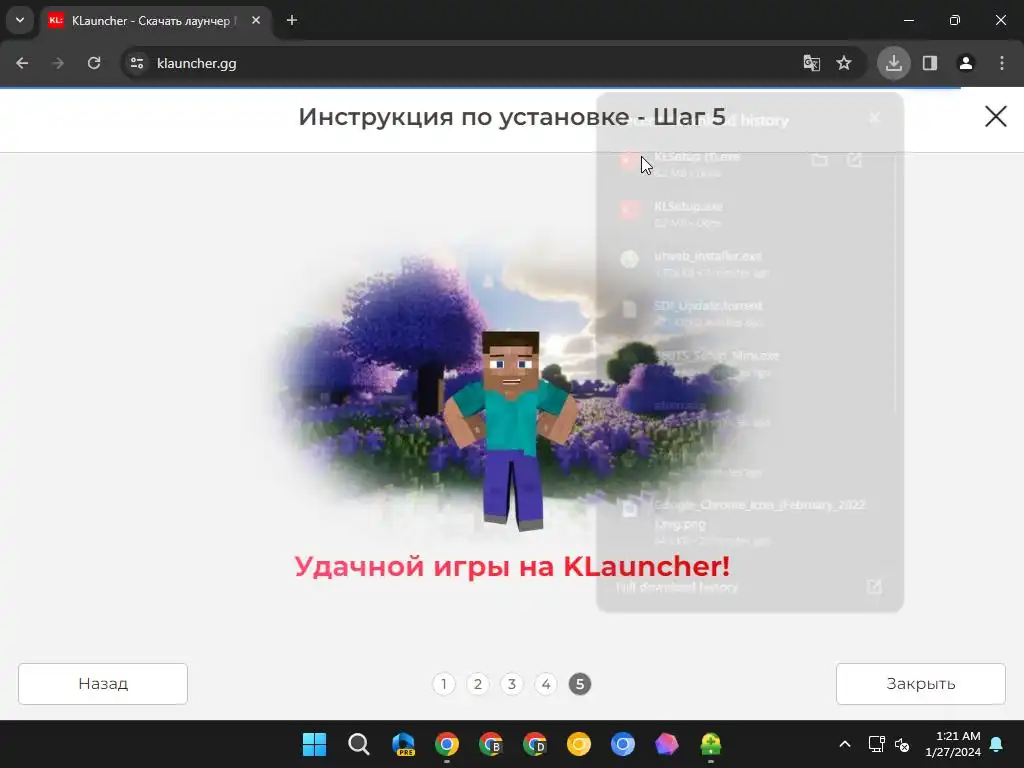
Task: Toggle the Chrome side panel
Action: [930, 63]
